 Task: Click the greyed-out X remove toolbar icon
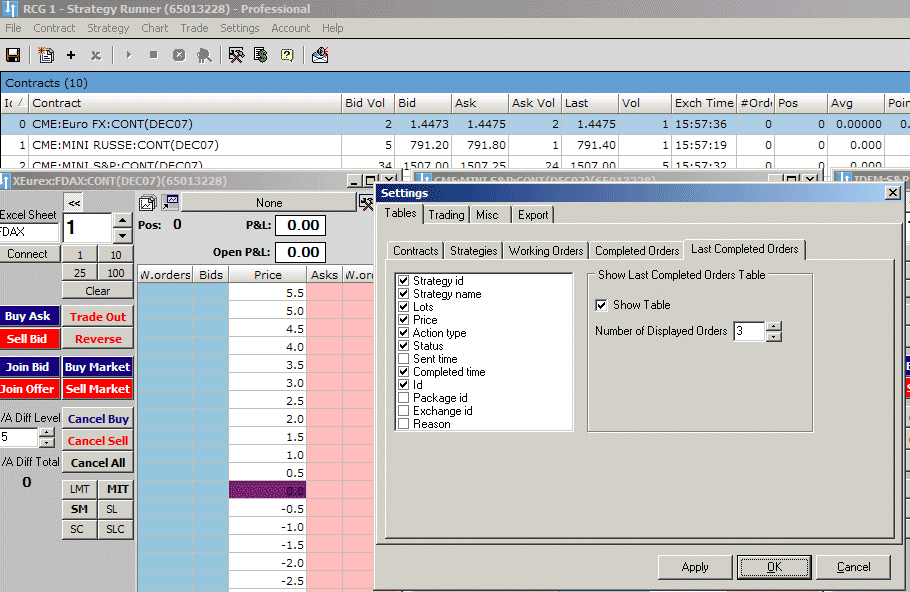96,55
